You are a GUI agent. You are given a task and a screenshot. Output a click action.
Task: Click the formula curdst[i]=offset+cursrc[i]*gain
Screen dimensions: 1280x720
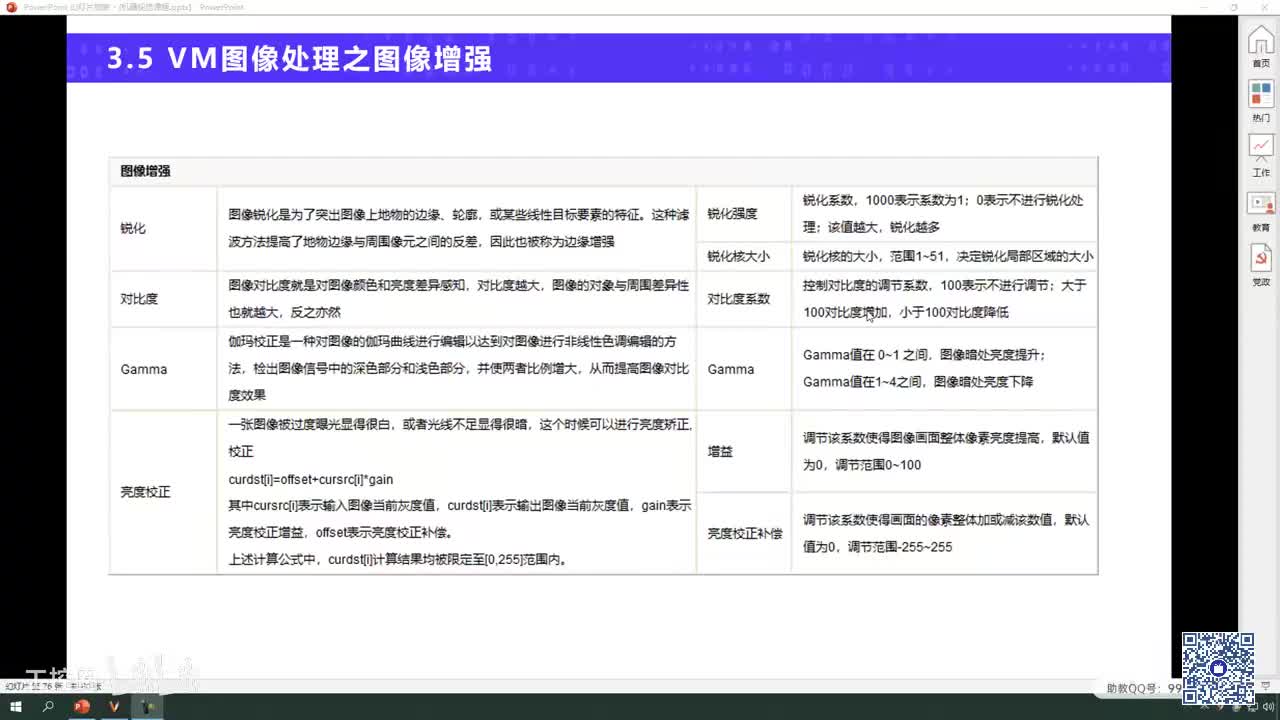311,480
